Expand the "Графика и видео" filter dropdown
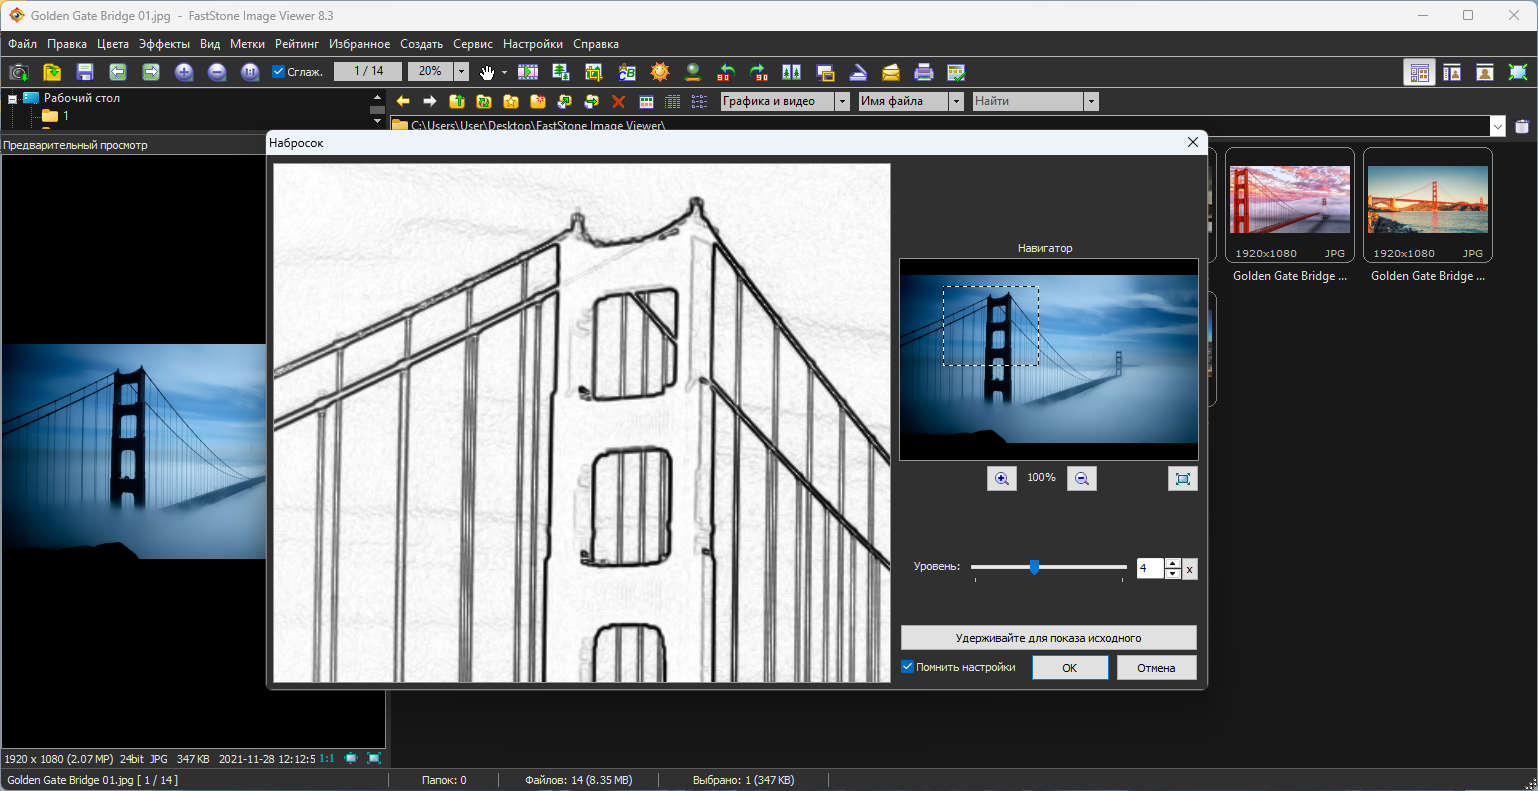The height and width of the screenshot is (791, 1538). 842,101
